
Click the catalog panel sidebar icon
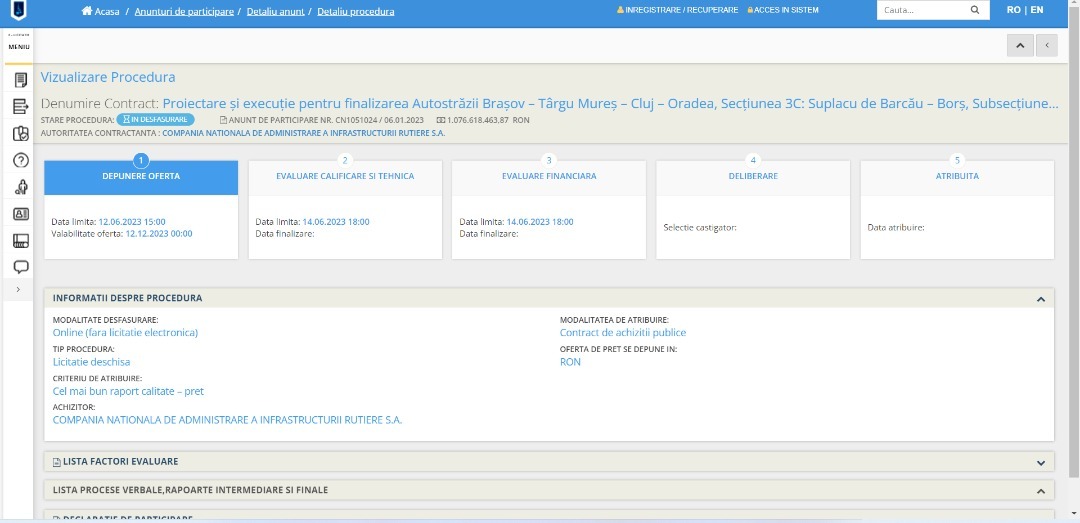click(21, 240)
